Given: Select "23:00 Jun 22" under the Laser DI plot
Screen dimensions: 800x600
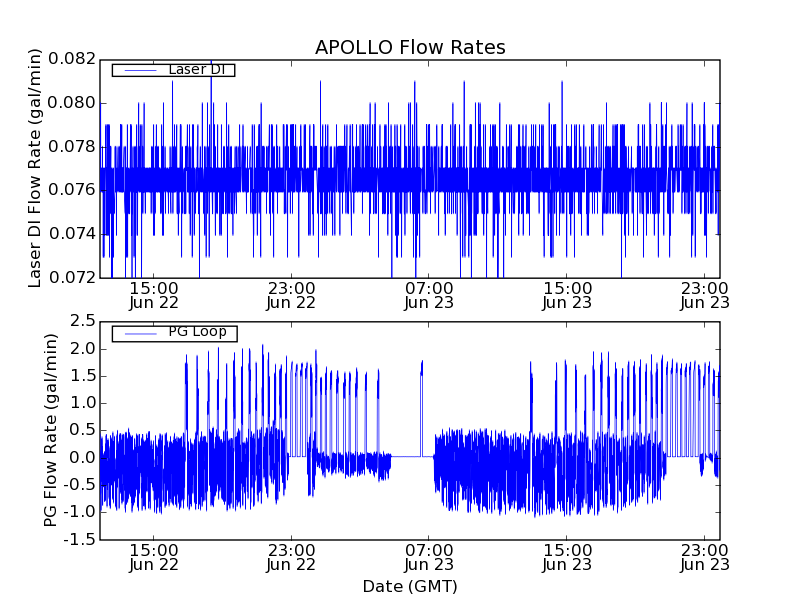Looking at the screenshot, I should (291, 295).
